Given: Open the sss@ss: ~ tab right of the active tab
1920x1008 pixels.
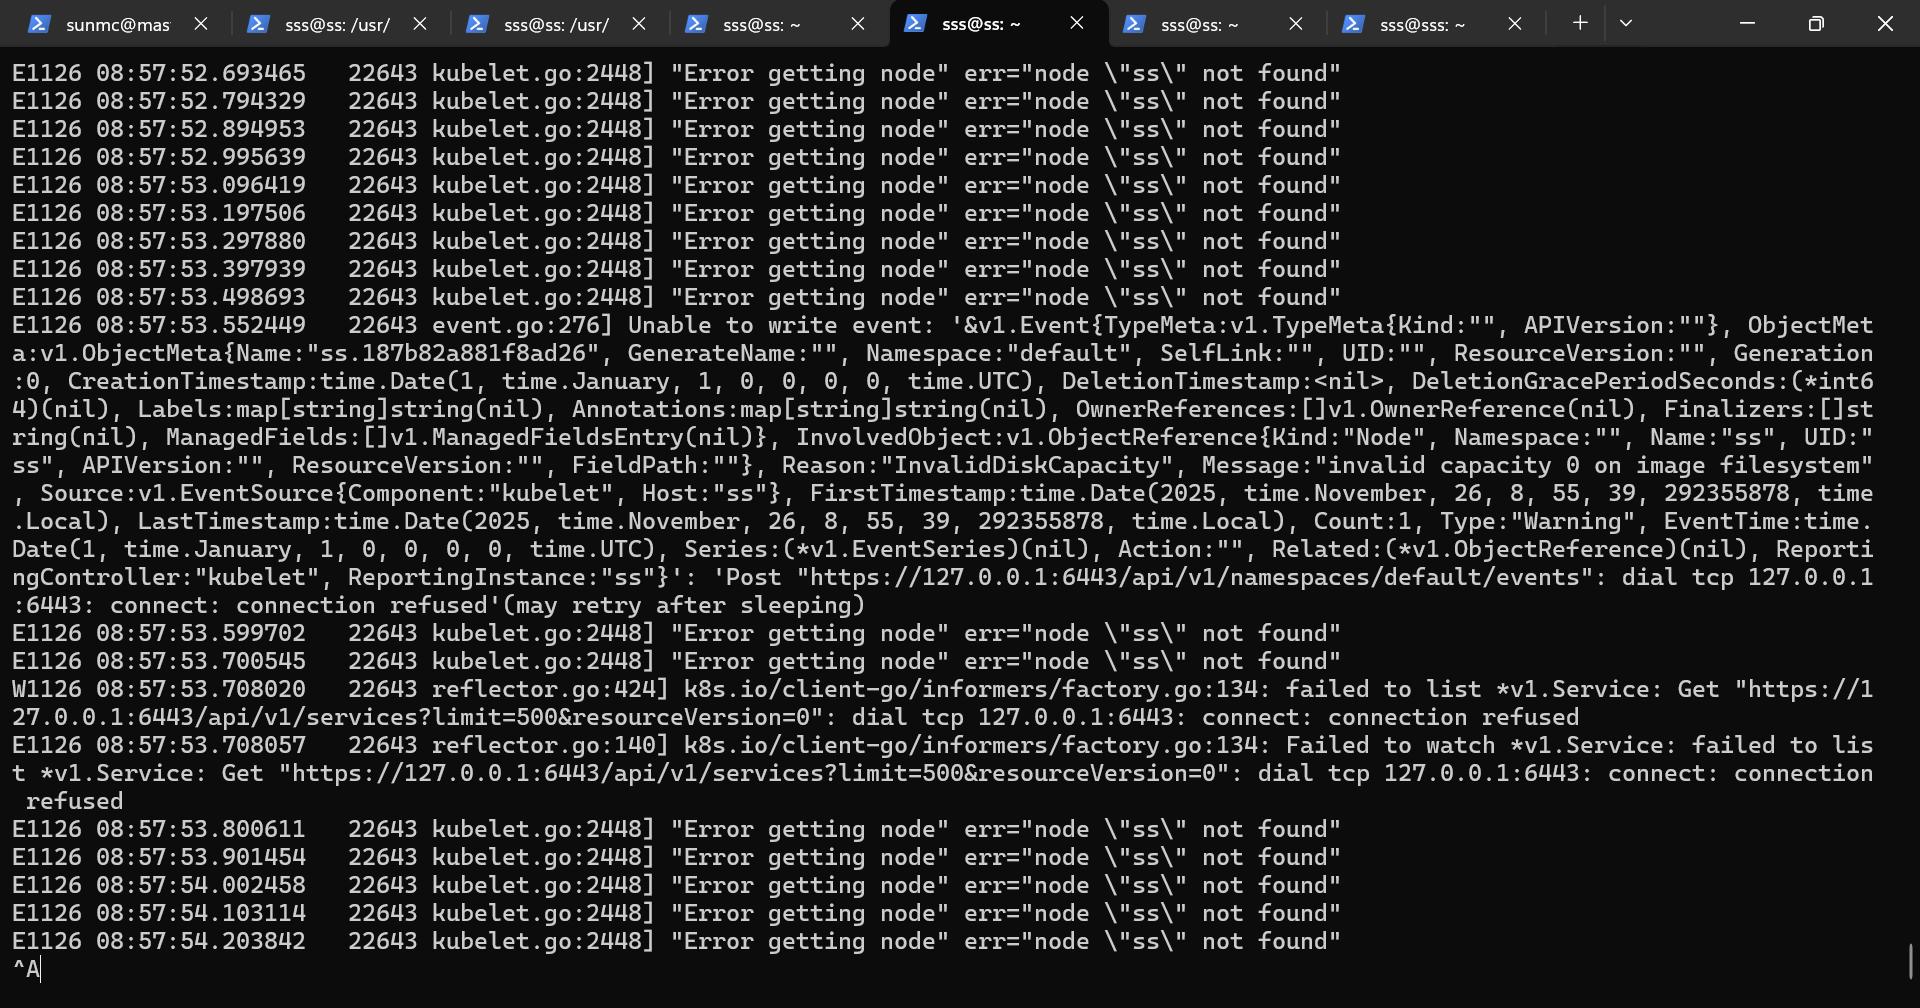Looking at the screenshot, I should pyautogui.click(x=1199, y=25).
